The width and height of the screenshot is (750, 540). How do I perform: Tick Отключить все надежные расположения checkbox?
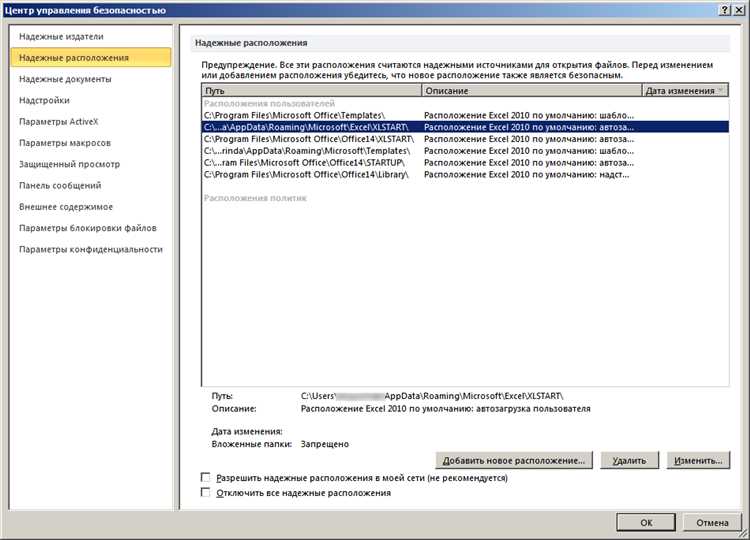(206, 492)
